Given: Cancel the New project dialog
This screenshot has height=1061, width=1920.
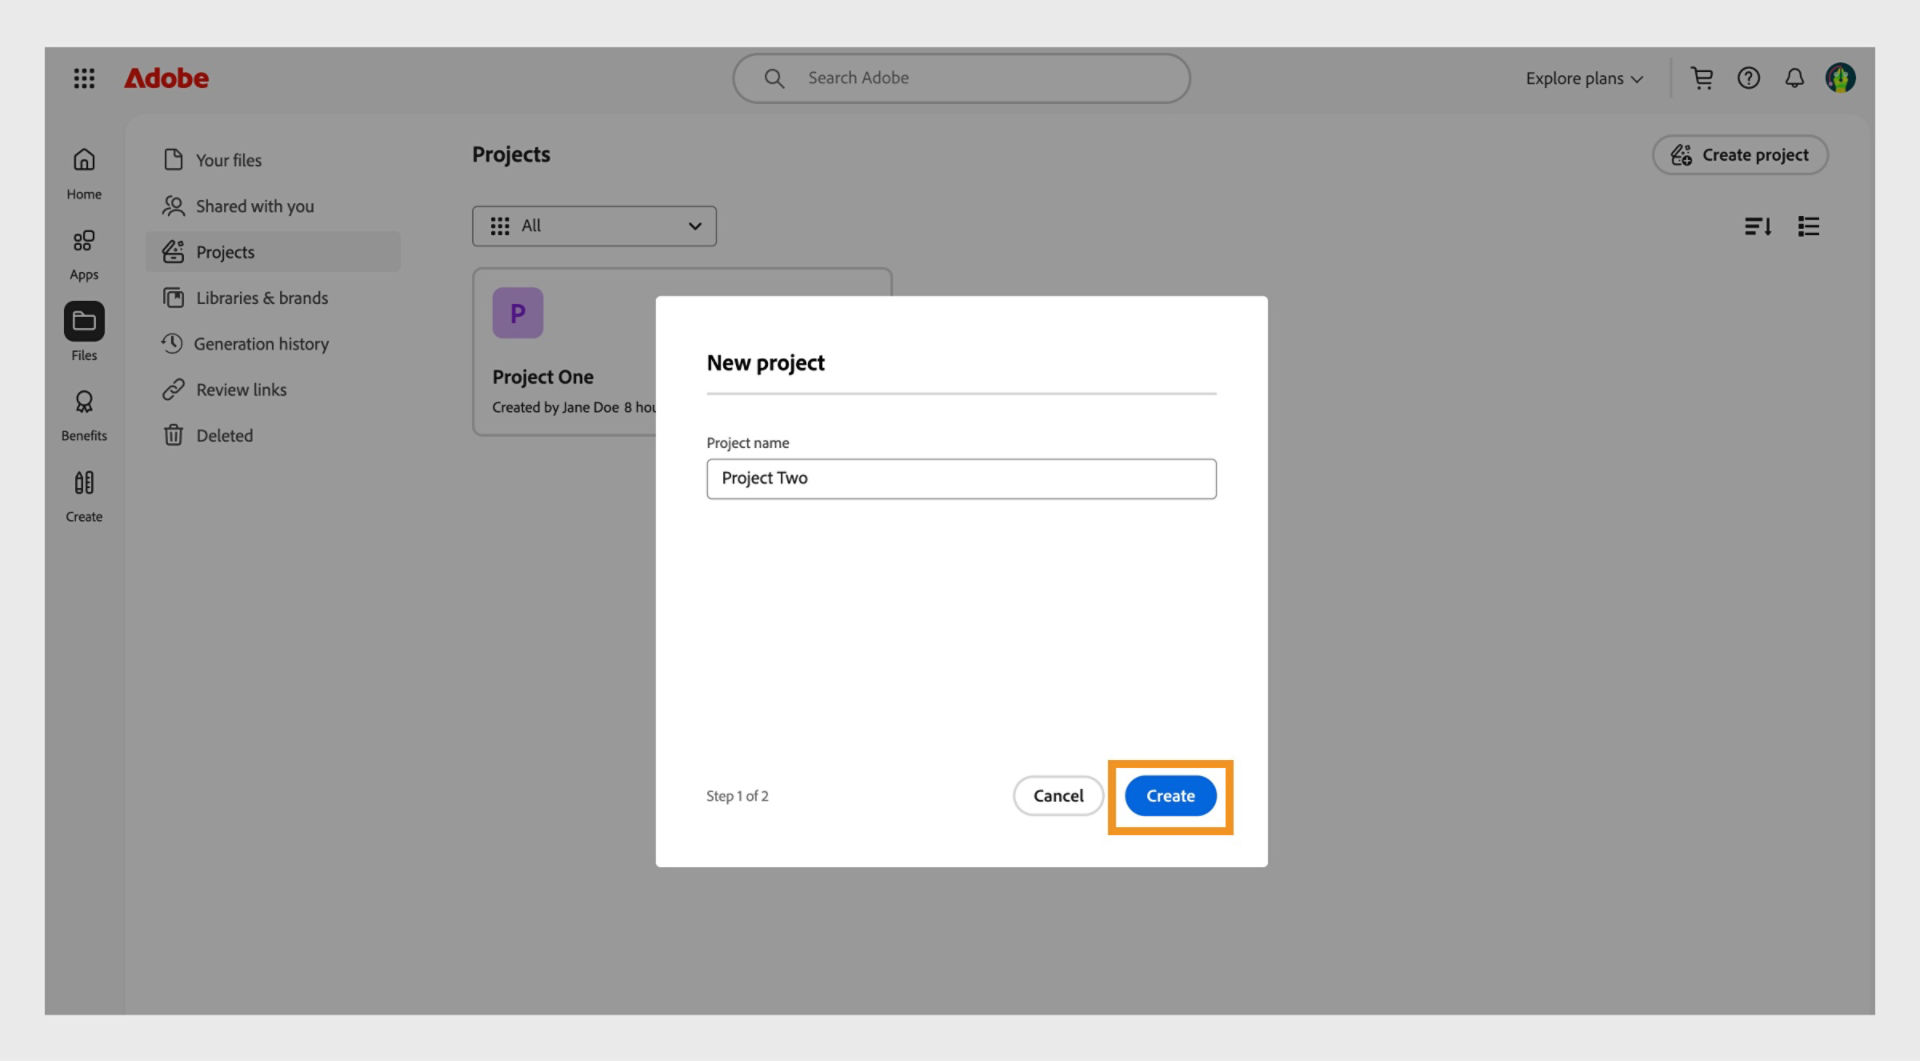Looking at the screenshot, I should (x=1057, y=796).
